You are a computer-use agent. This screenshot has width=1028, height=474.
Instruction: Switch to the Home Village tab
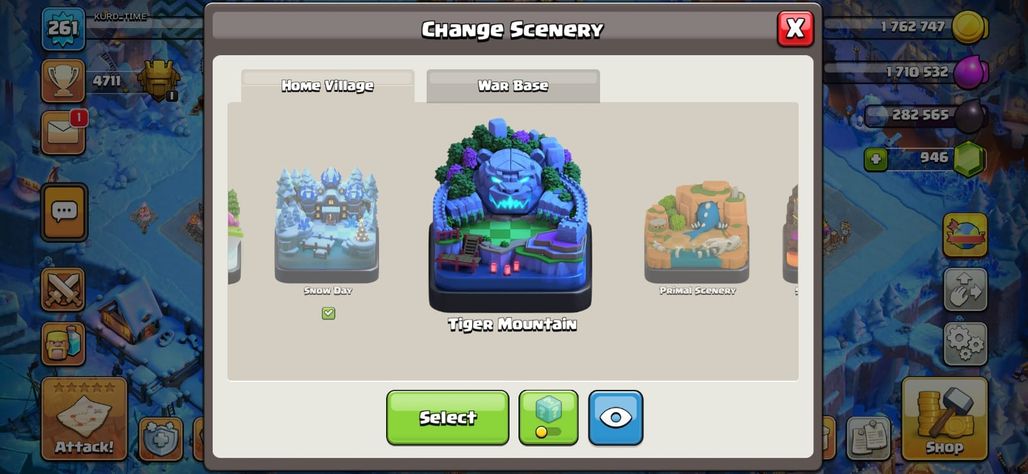(328, 86)
